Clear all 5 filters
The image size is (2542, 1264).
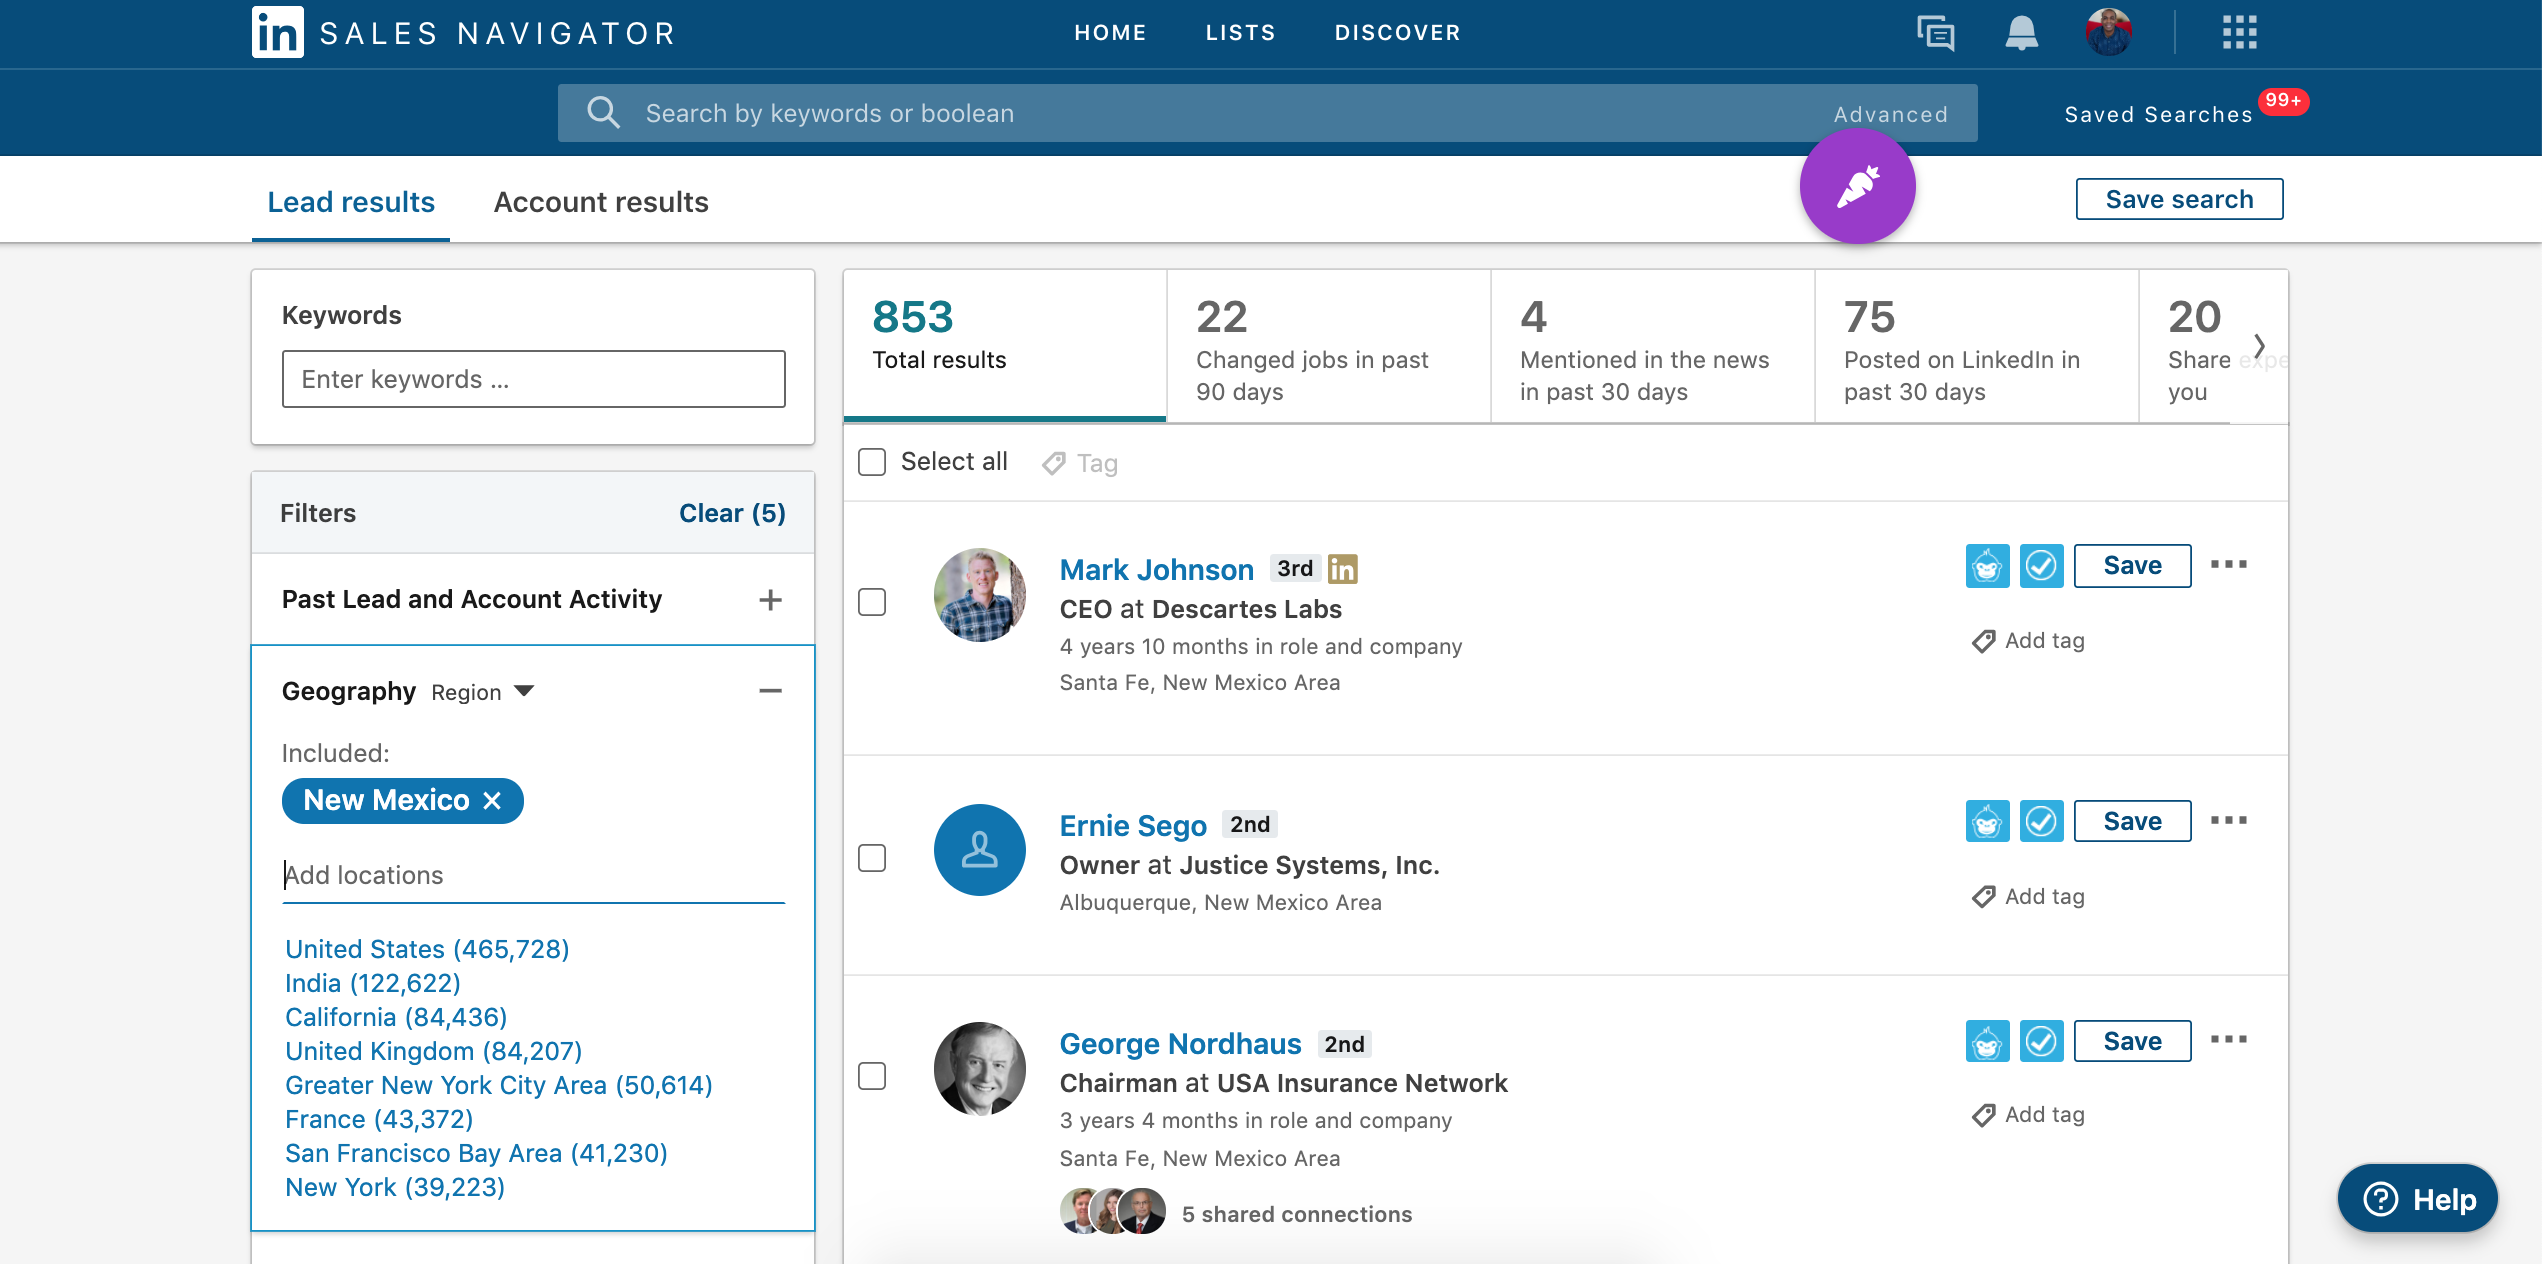coord(732,514)
